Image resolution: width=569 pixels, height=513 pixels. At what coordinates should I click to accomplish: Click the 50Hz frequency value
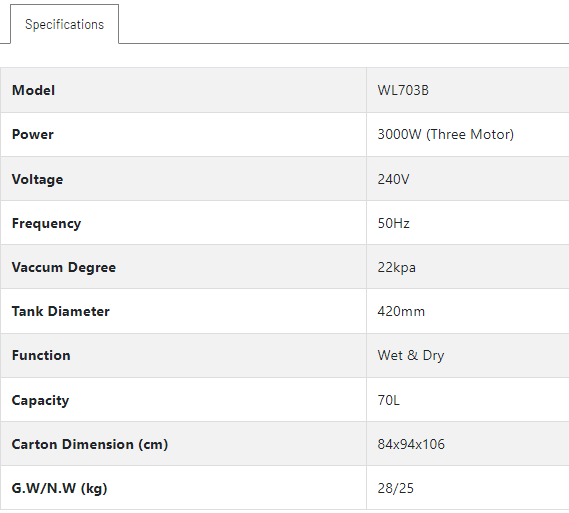[x=393, y=223]
